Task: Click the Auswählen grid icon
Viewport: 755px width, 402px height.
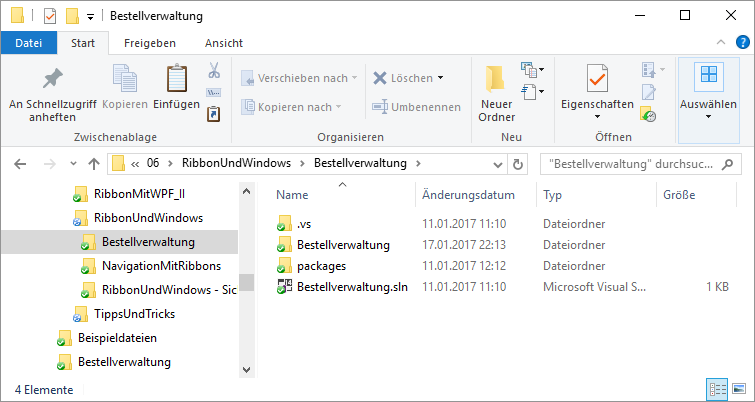Action: click(708, 76)
